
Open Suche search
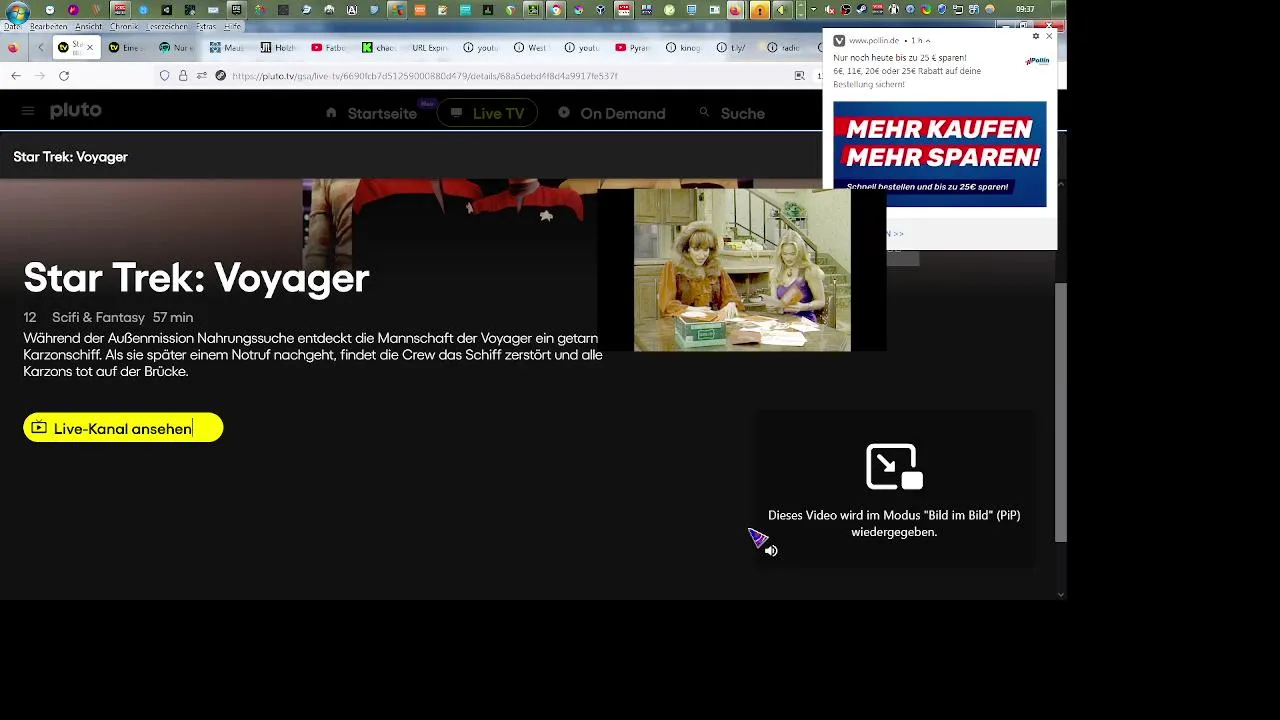tap(732, 113)
